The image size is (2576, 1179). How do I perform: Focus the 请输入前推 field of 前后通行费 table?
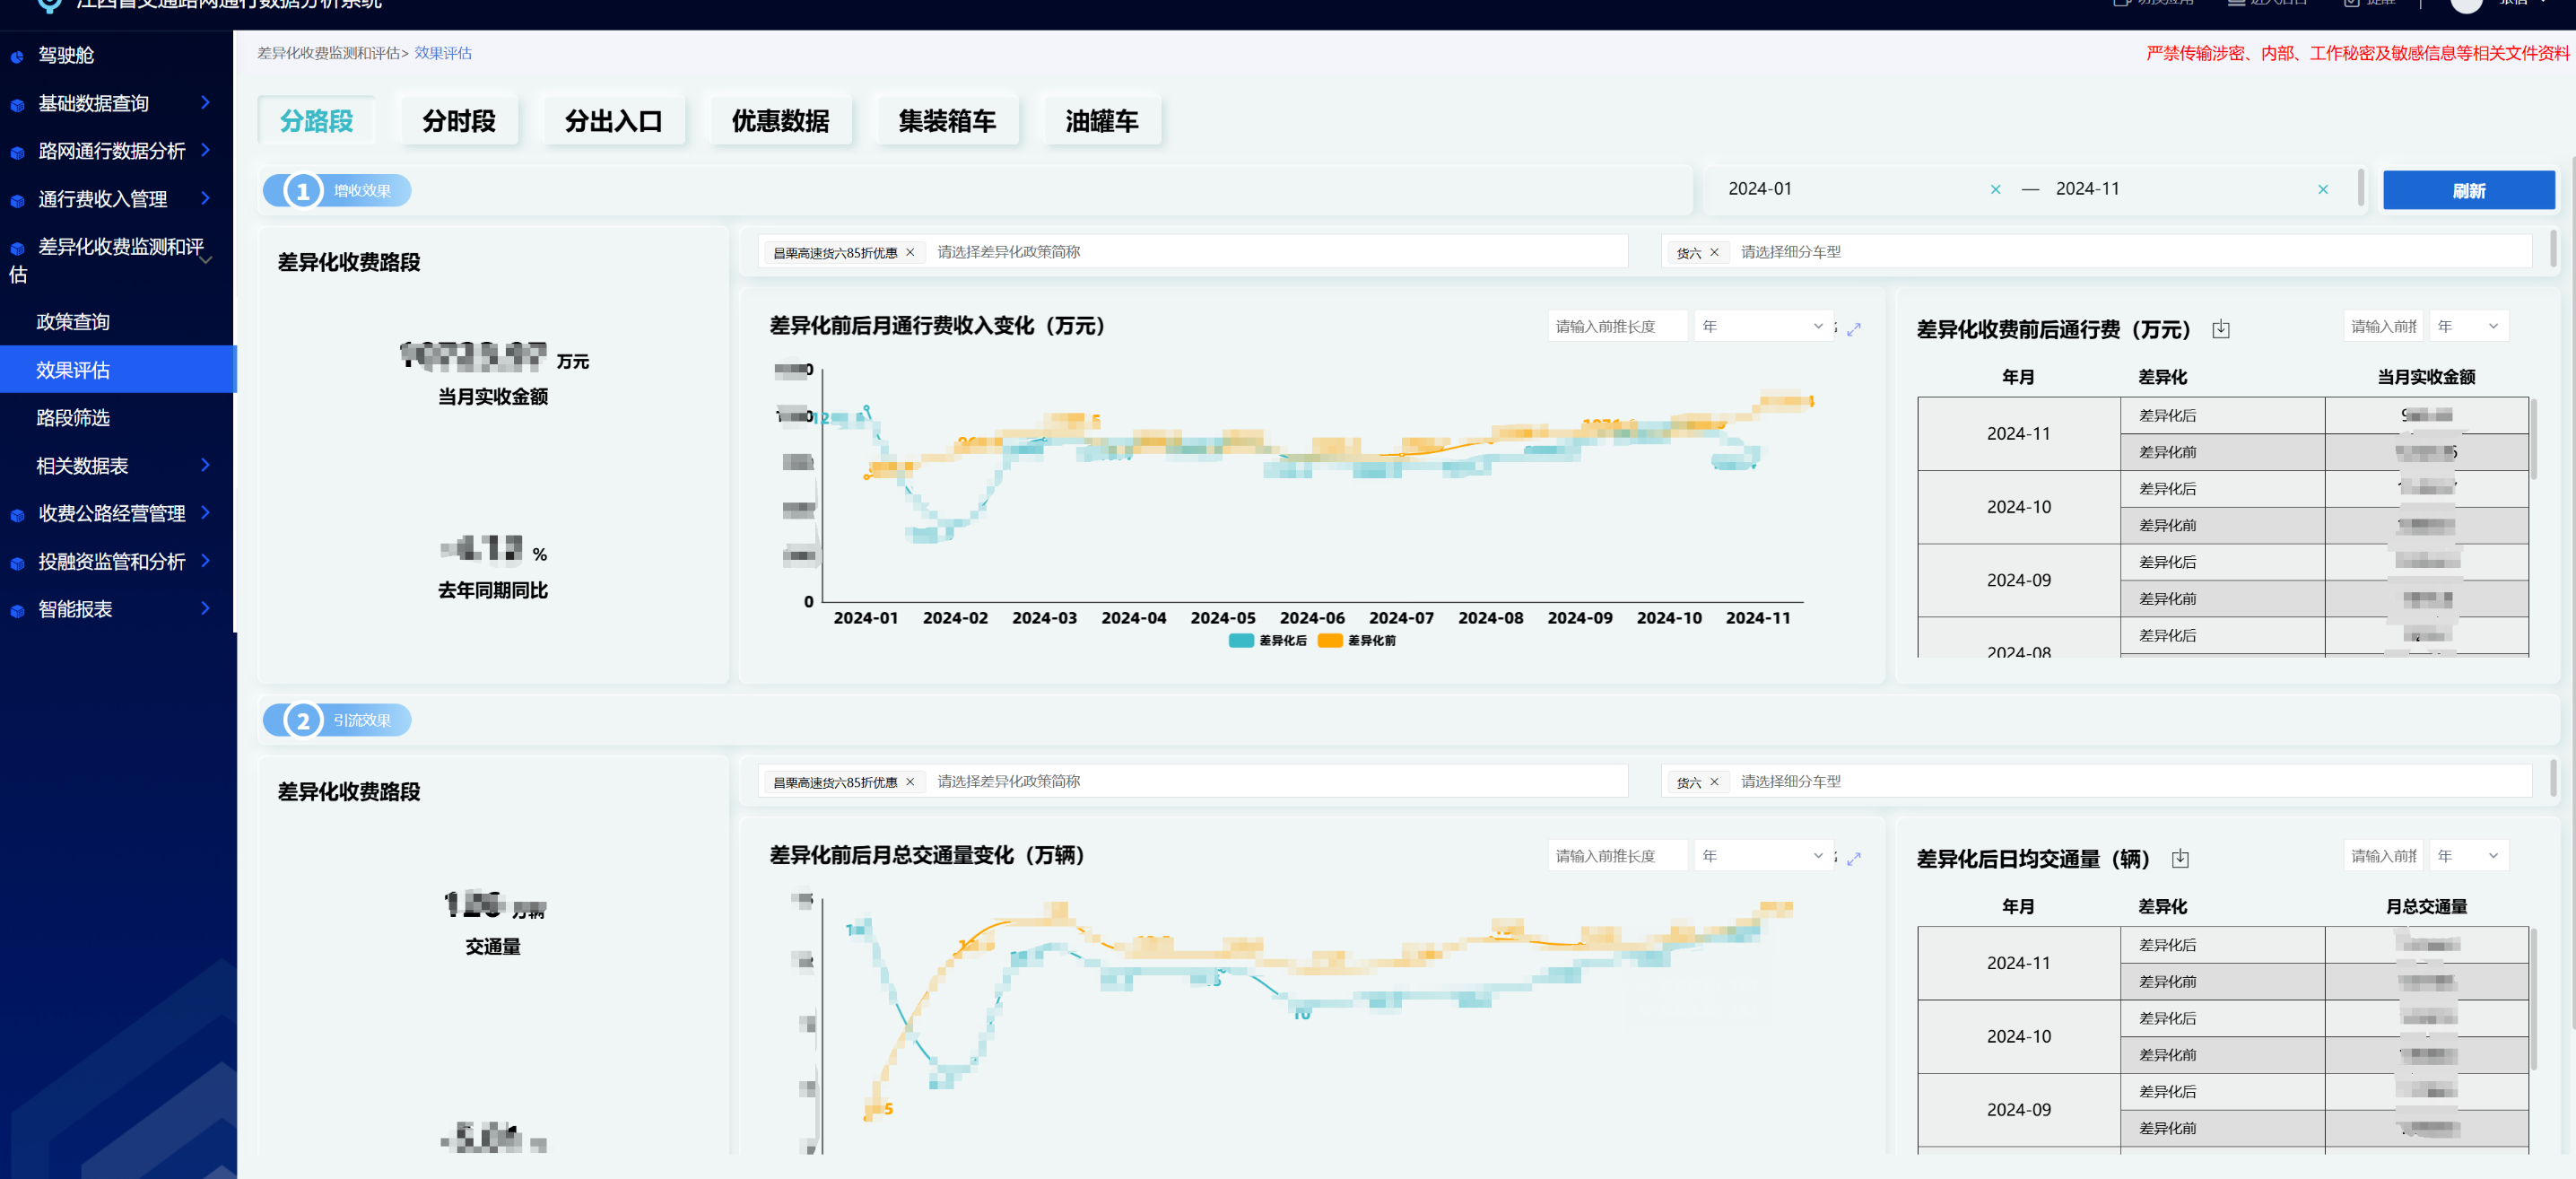click(2384, 326)
